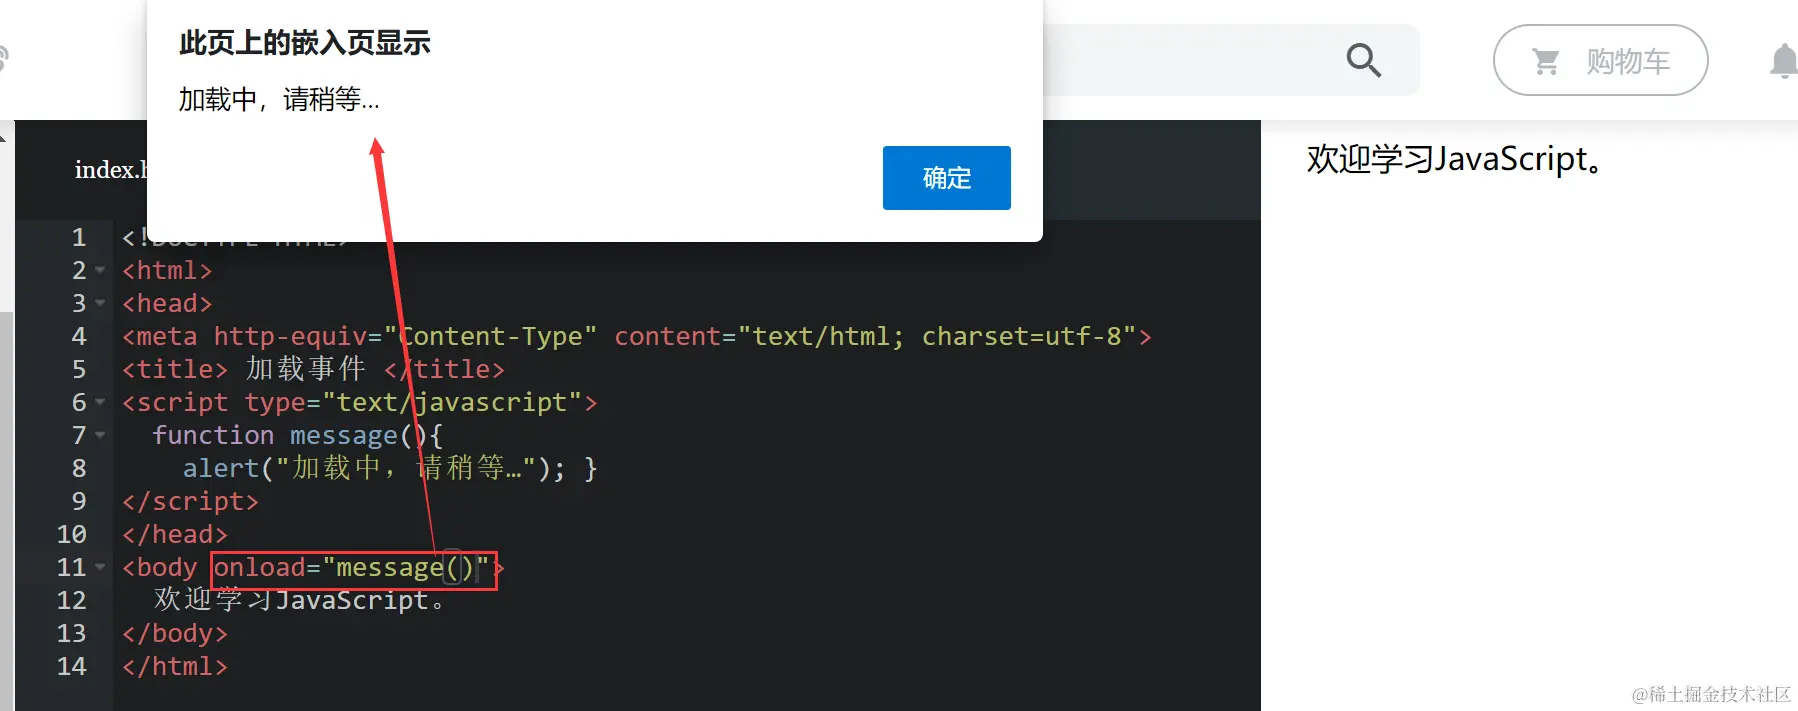This screenshot has width=1798, height=711.
Task: Confirm the alert with 确定 button
Action: click(x=946, y=178)
